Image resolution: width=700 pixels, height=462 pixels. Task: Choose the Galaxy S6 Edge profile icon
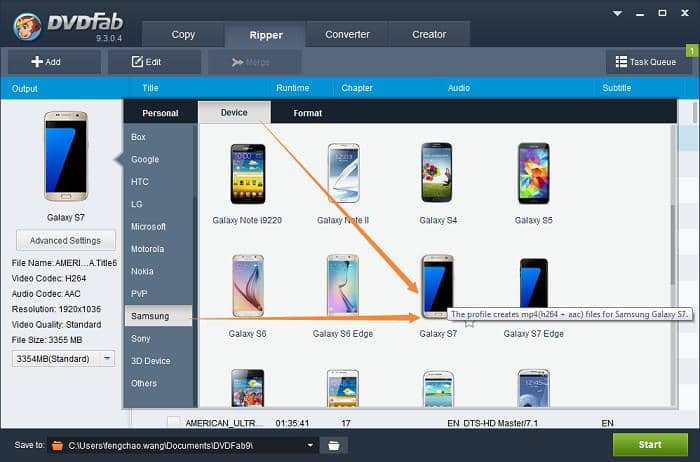[342, 286]
